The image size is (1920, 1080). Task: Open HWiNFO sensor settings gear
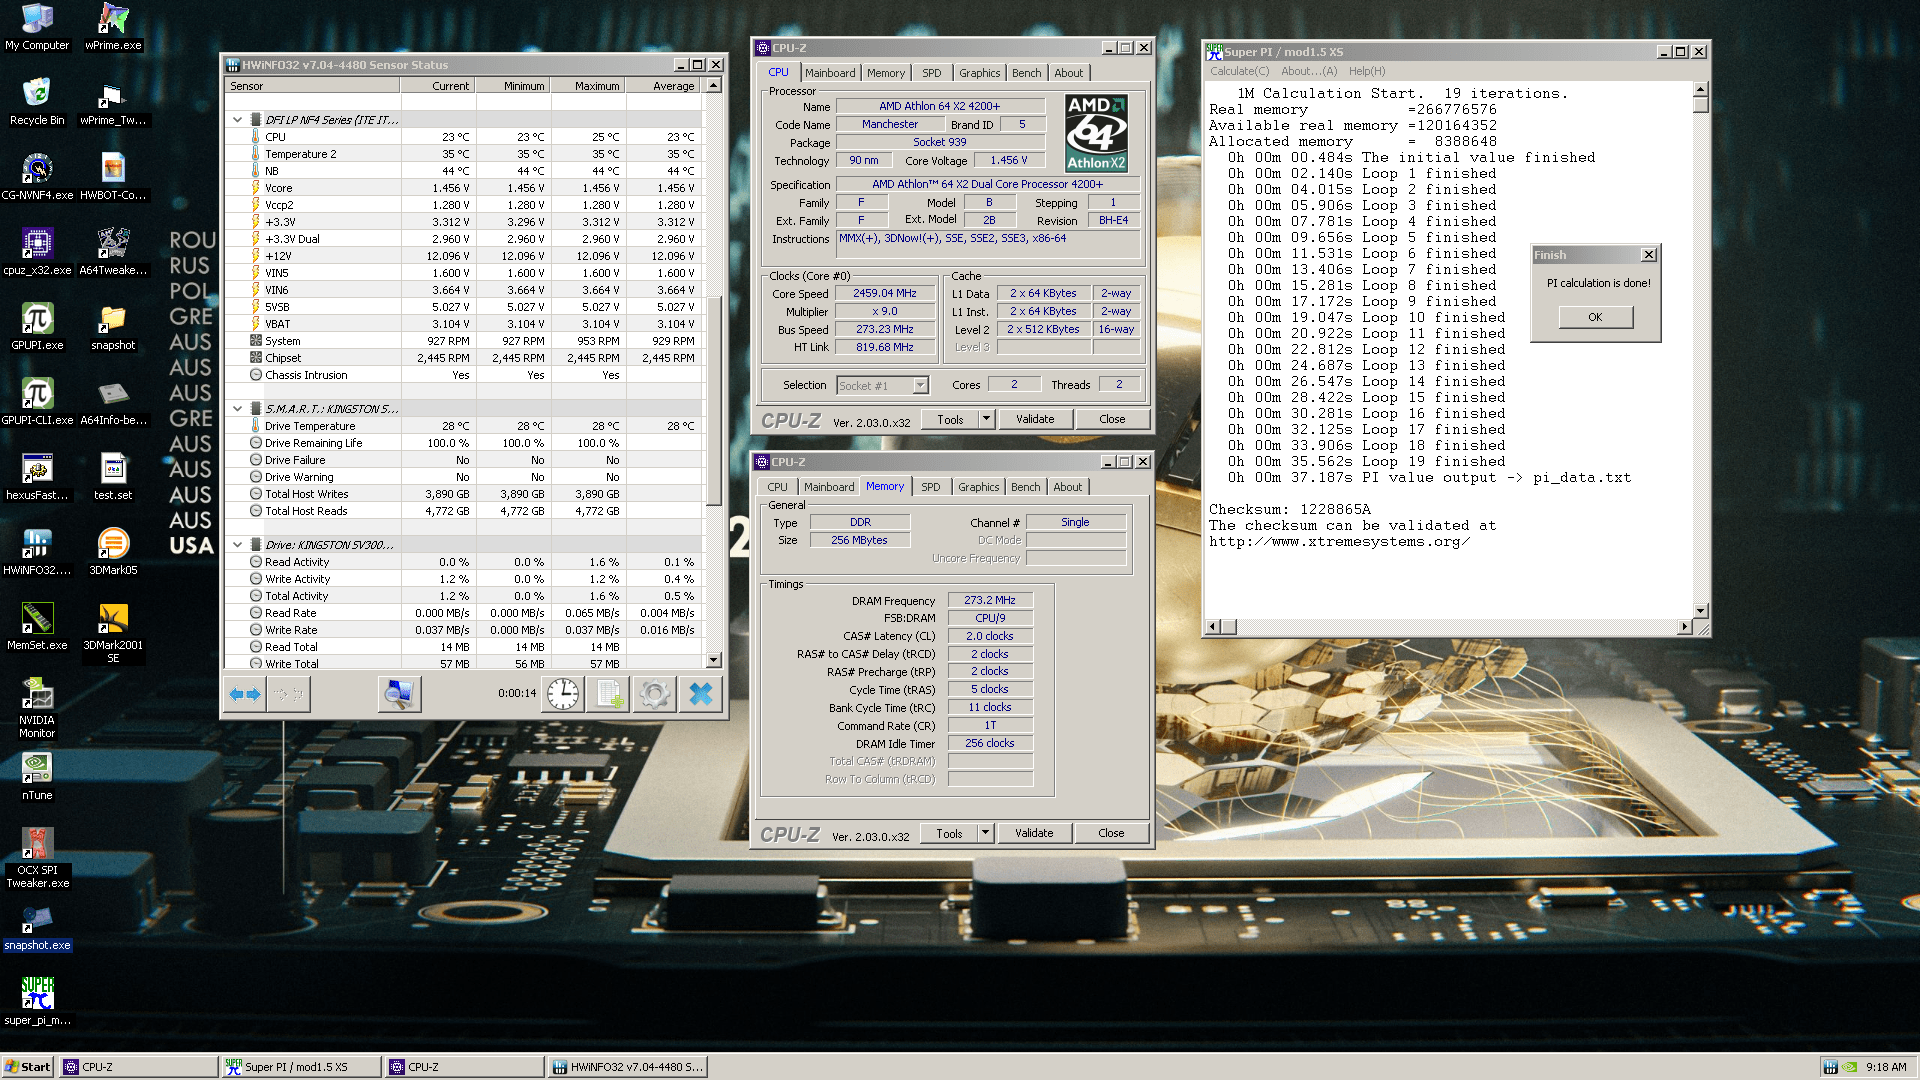655,693
